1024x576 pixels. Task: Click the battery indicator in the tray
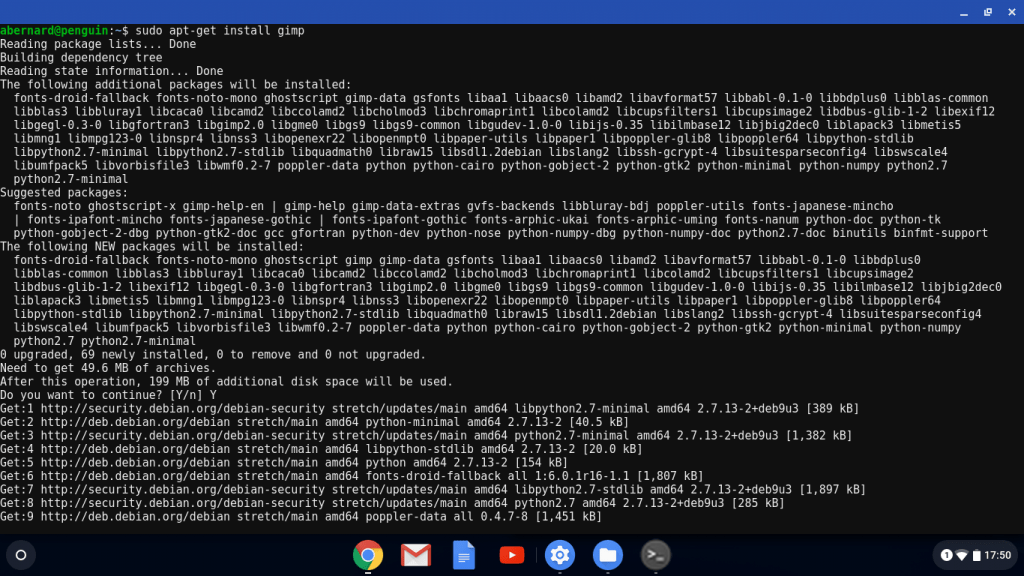tap(977, 555)
